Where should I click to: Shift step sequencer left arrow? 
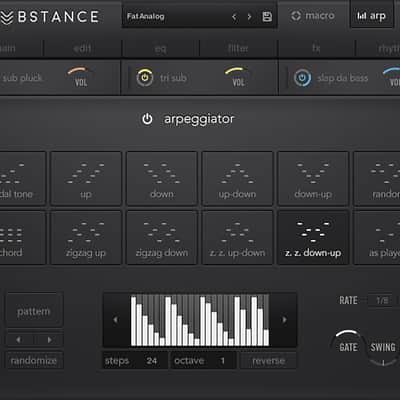pos(116,320)
